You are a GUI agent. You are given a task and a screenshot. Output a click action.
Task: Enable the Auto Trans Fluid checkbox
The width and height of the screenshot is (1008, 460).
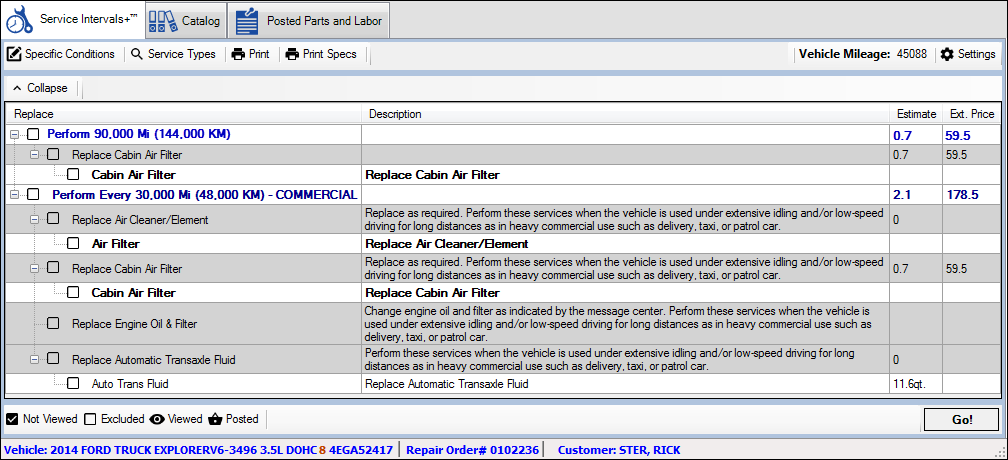(x=73, y=383)
